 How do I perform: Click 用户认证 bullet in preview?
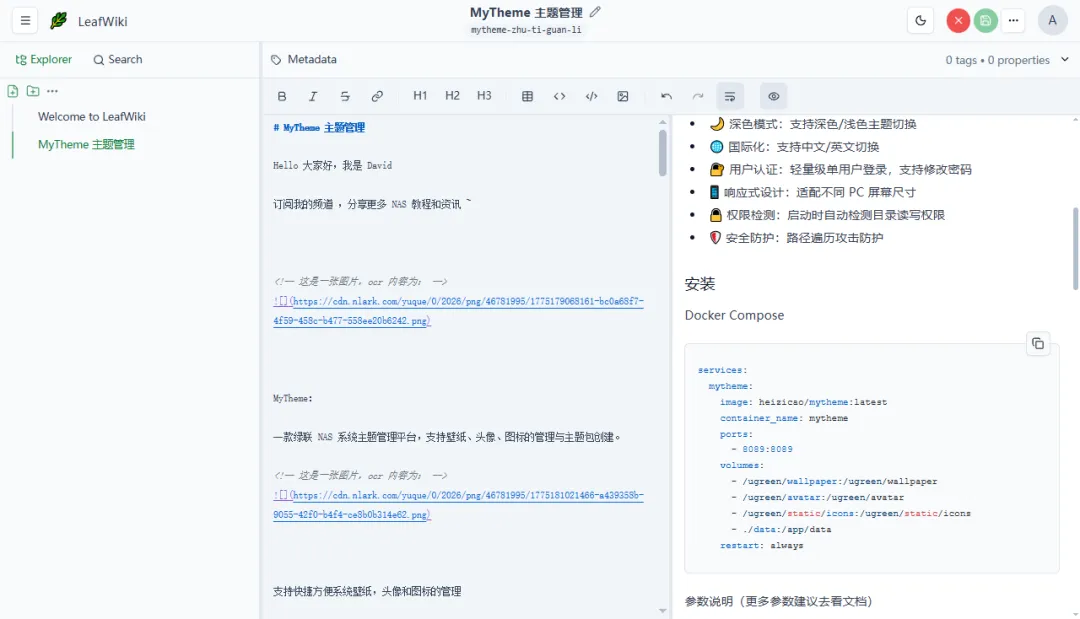click(x=841, y=169)
